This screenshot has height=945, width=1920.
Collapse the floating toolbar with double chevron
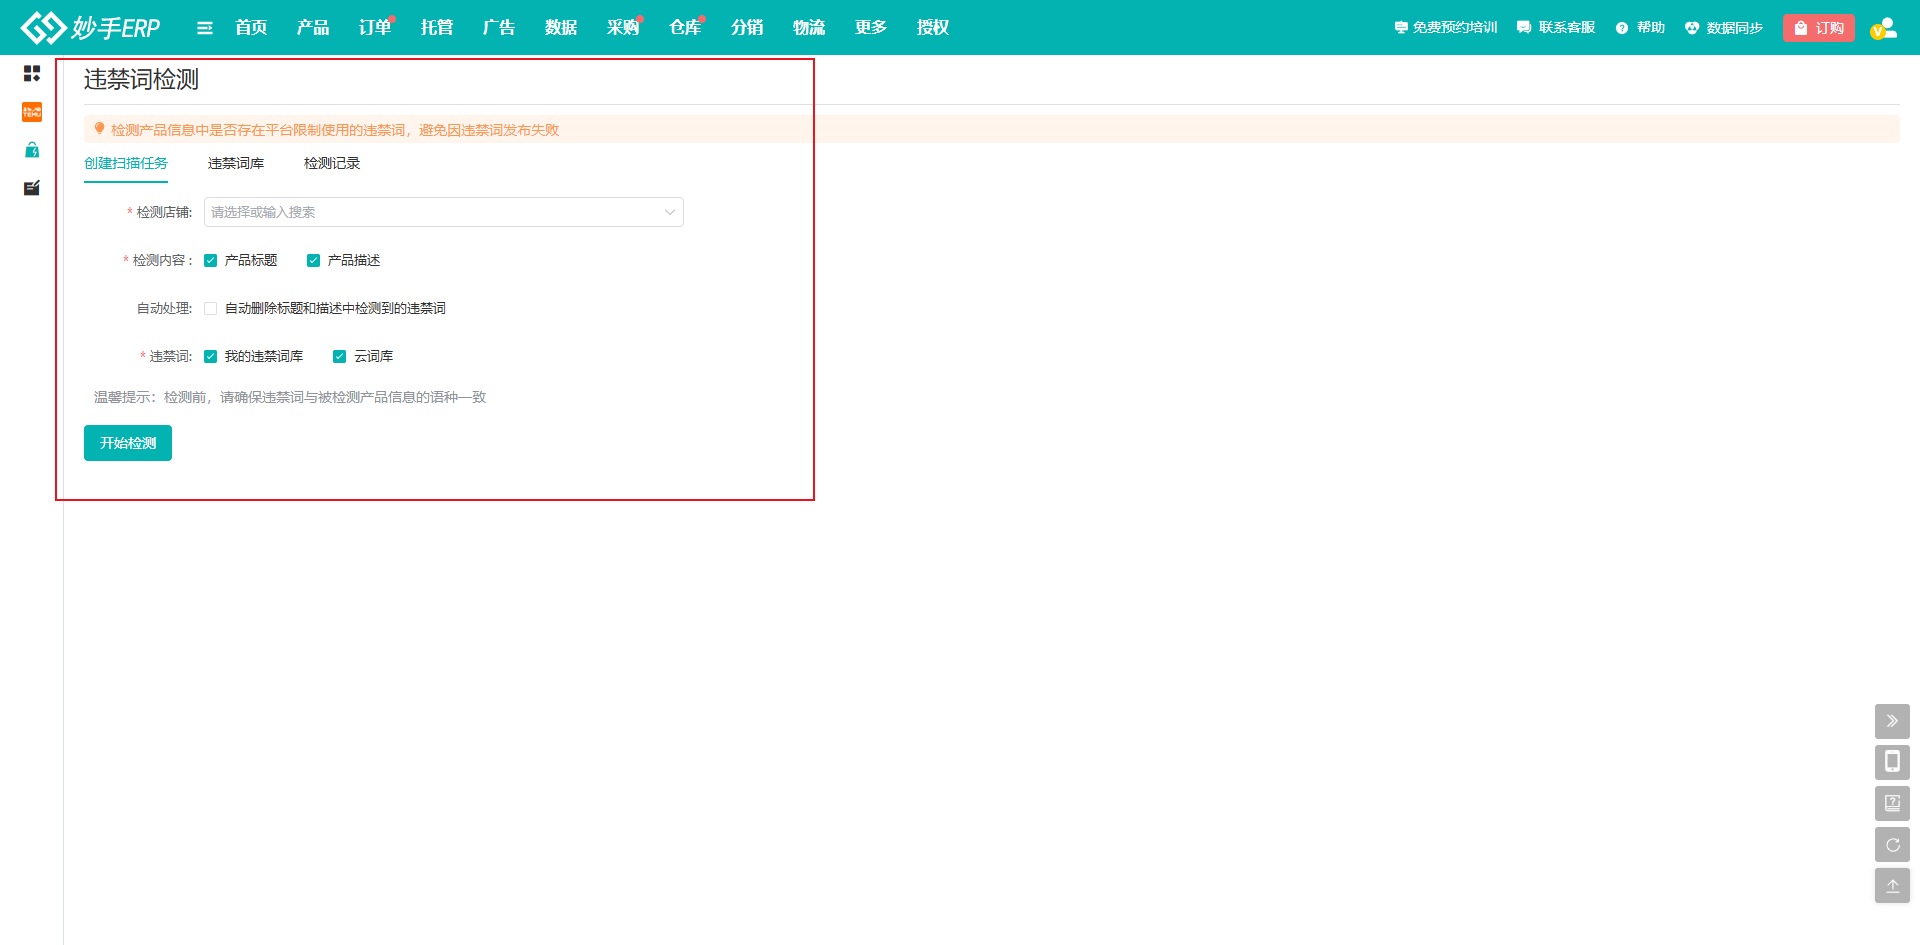[1892, 721]
